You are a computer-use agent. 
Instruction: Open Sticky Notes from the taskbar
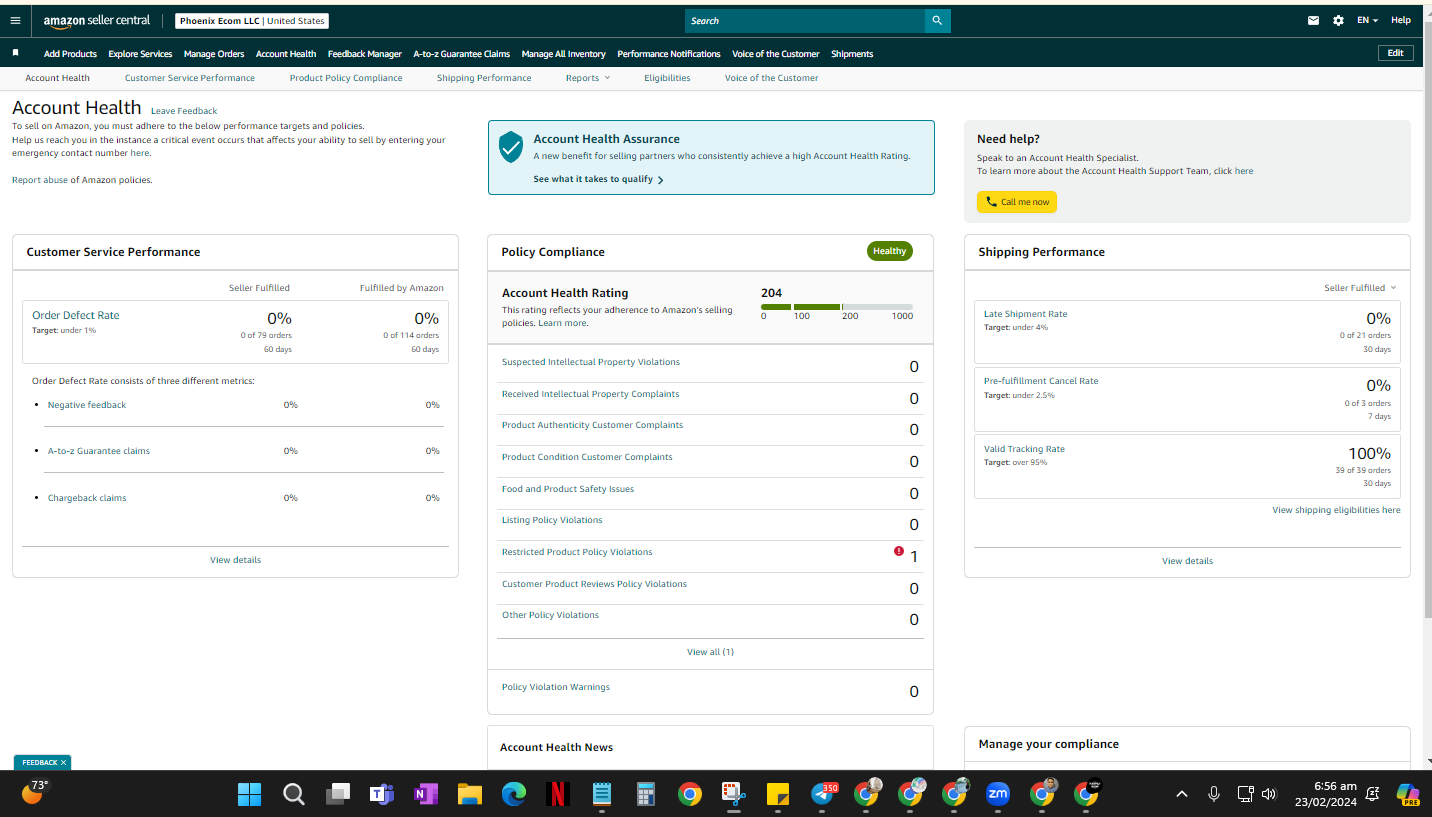click(778, 794)
